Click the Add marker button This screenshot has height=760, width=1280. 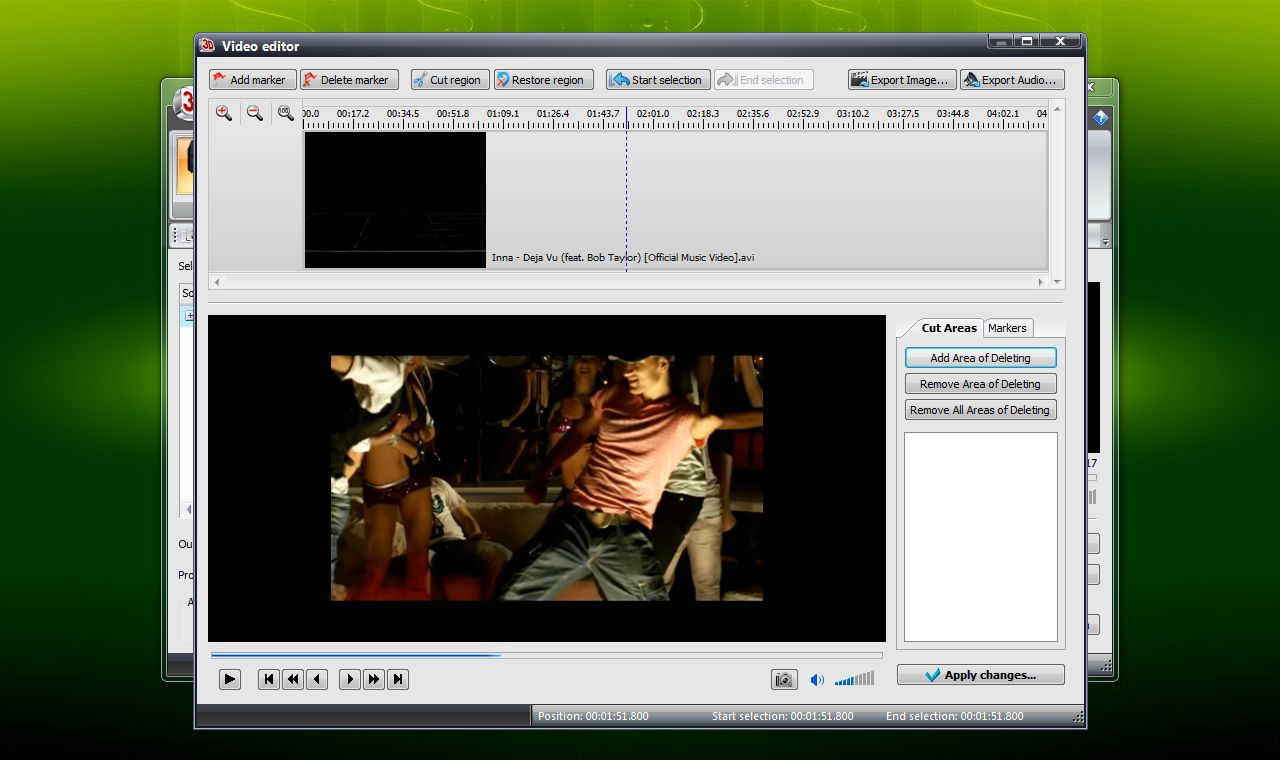[253, 80]
